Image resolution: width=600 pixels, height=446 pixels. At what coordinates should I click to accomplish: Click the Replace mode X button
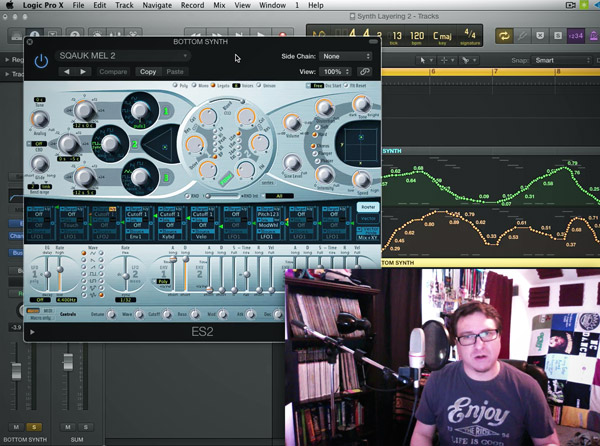tap(540, 36)
